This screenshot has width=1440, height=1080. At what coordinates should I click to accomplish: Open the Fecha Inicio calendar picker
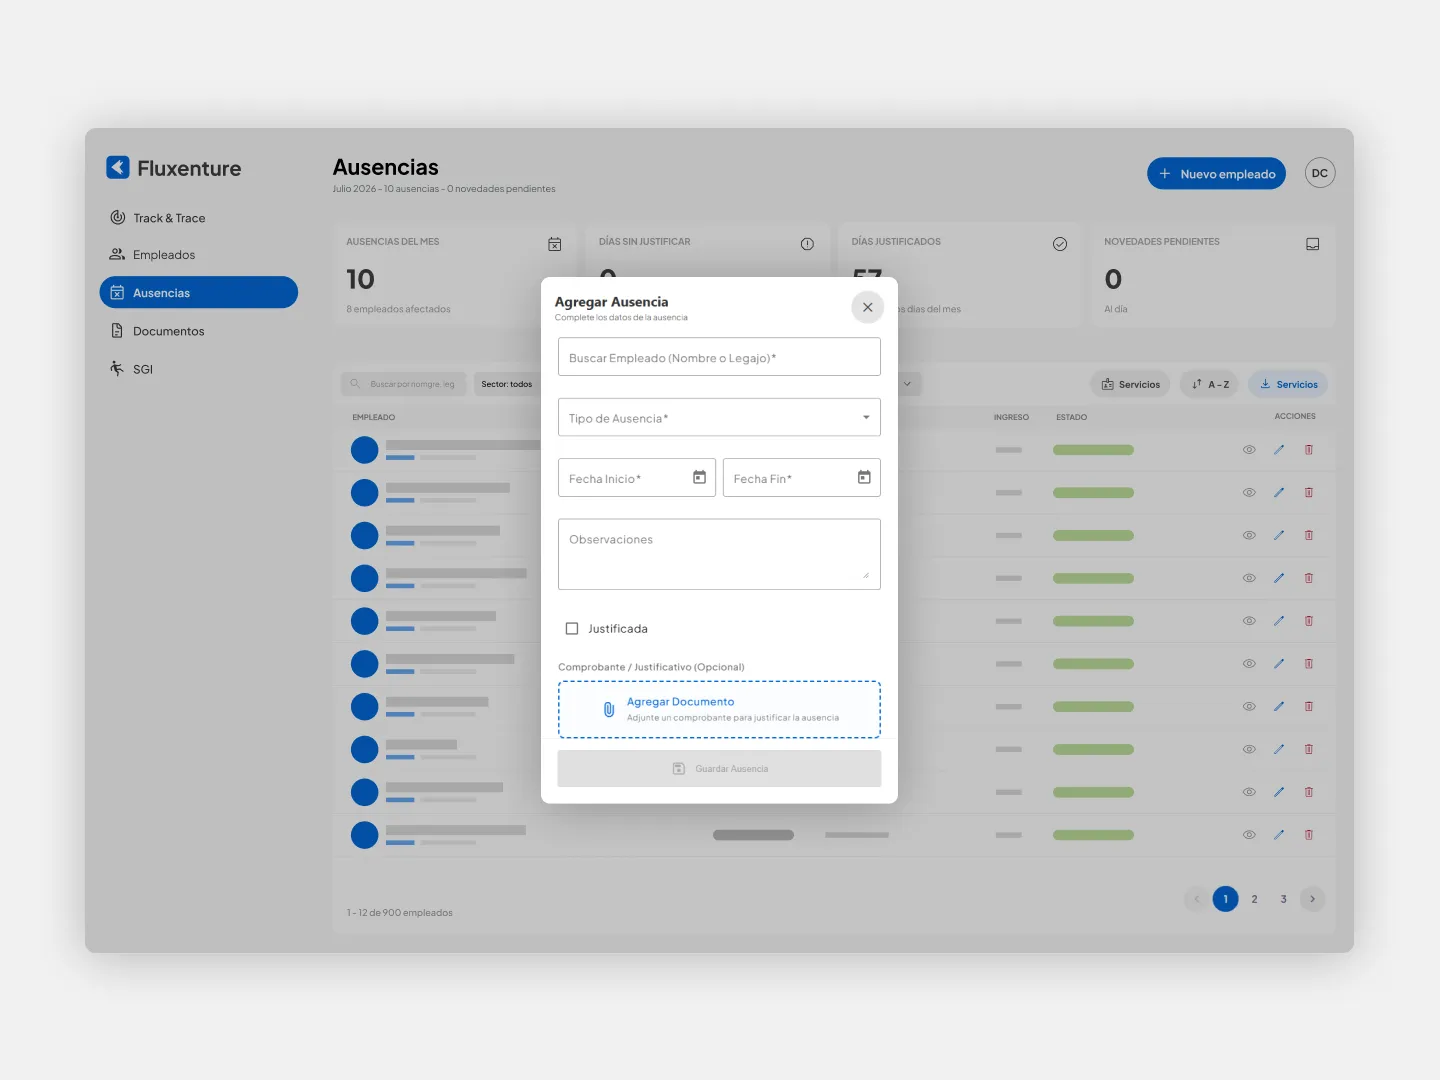point(699,477)
